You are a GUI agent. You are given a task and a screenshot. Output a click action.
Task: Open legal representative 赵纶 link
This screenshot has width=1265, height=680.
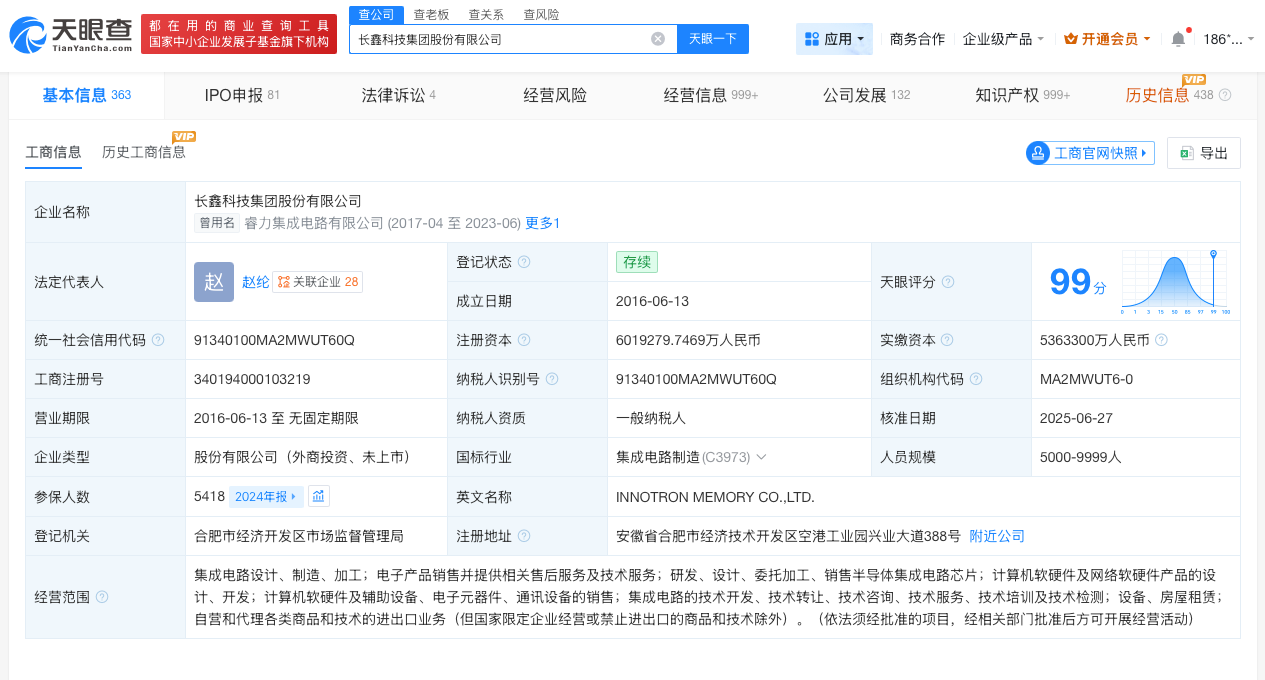(x=255, y=282)
